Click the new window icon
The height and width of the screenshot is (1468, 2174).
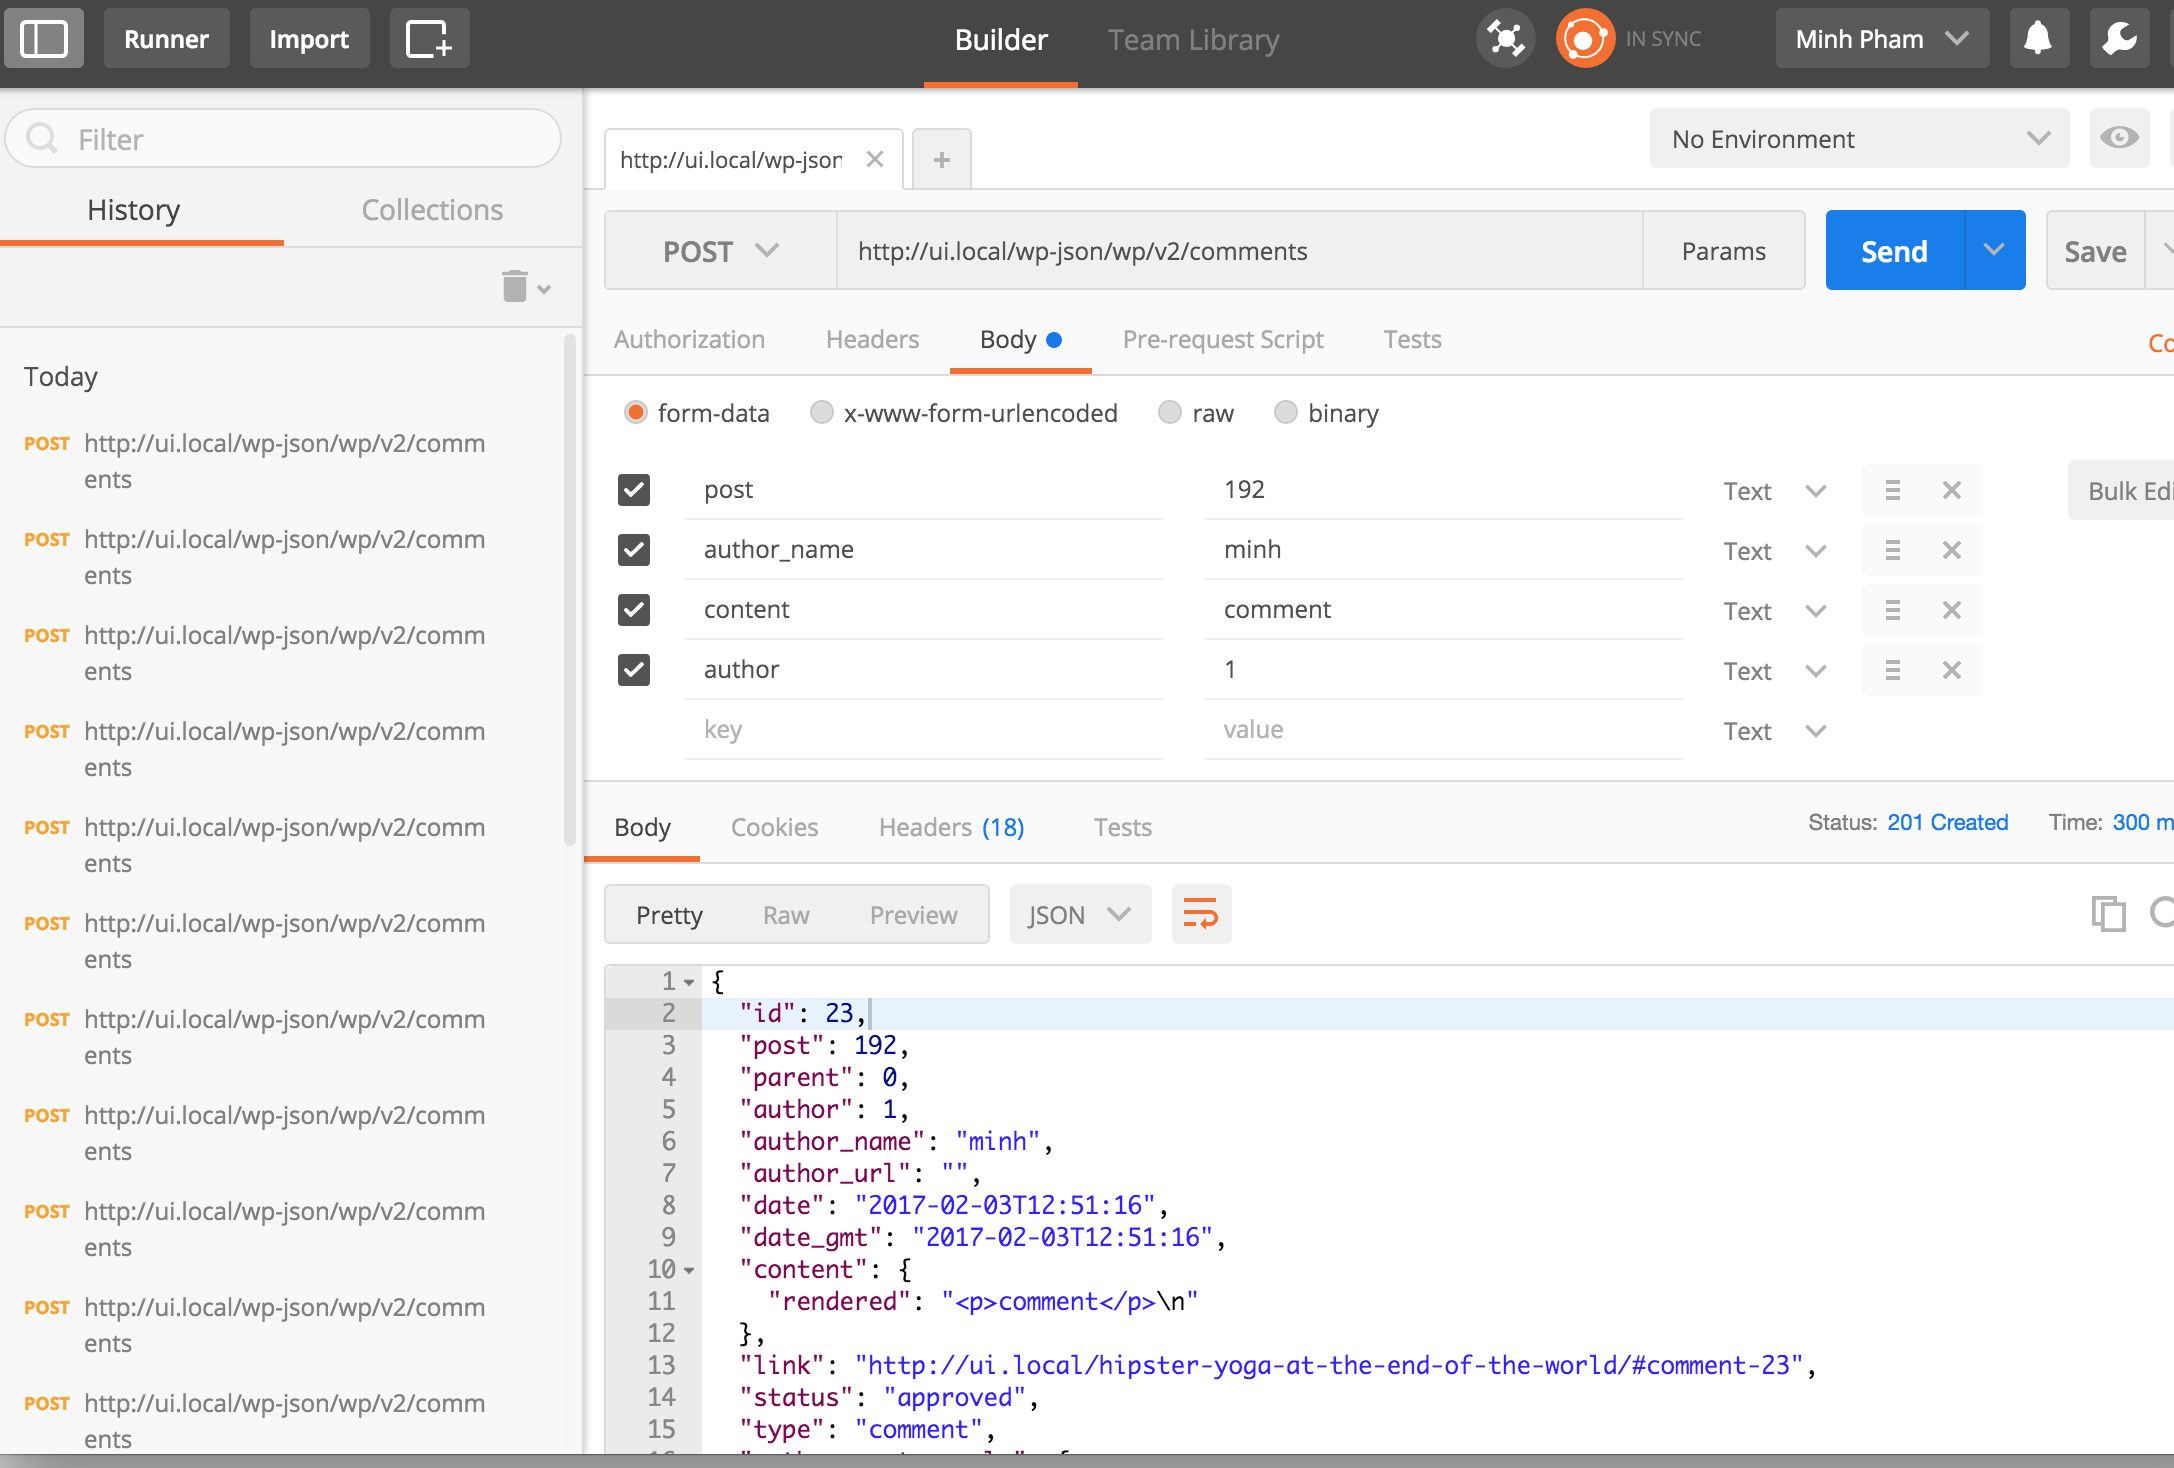[x=428, y=39]
